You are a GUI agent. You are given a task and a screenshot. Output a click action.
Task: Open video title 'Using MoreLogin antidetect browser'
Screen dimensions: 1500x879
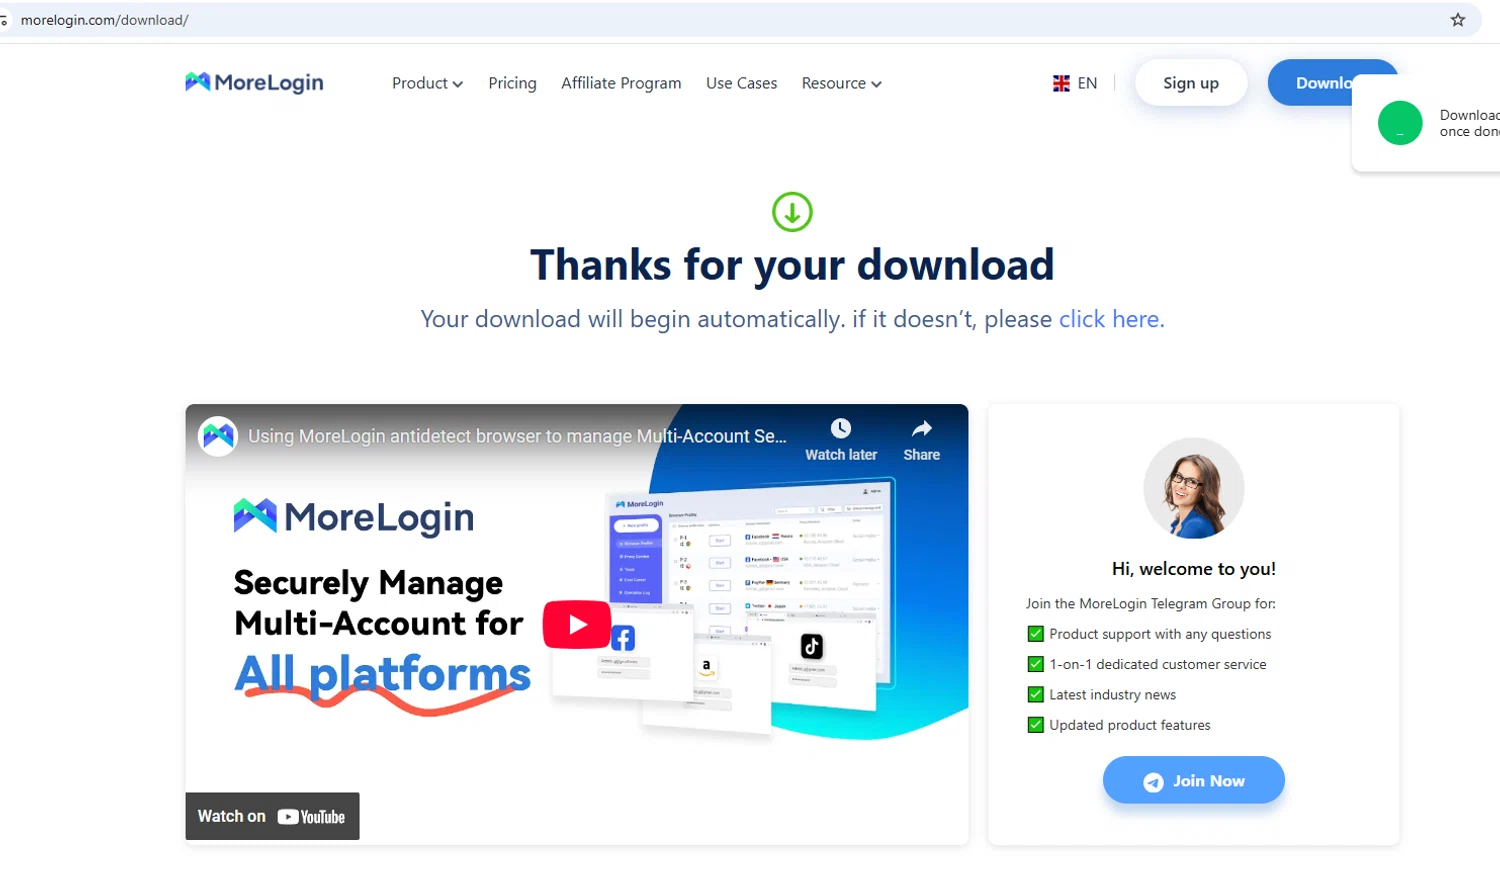[517, 436]
